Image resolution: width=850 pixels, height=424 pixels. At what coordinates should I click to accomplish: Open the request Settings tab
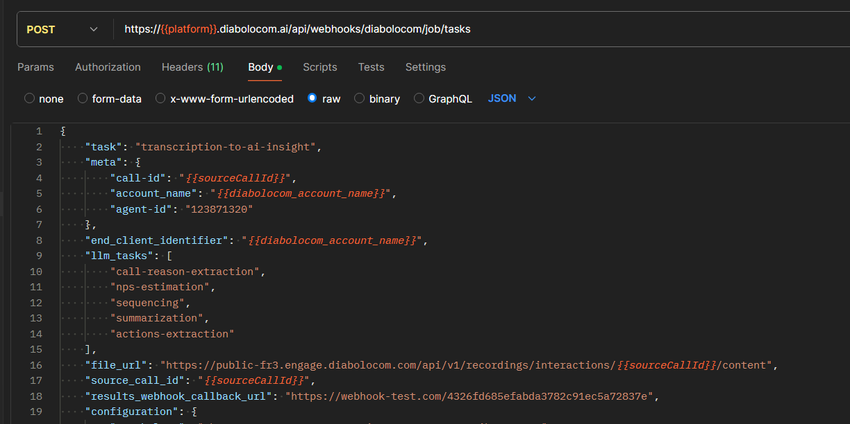pos(425,67)
